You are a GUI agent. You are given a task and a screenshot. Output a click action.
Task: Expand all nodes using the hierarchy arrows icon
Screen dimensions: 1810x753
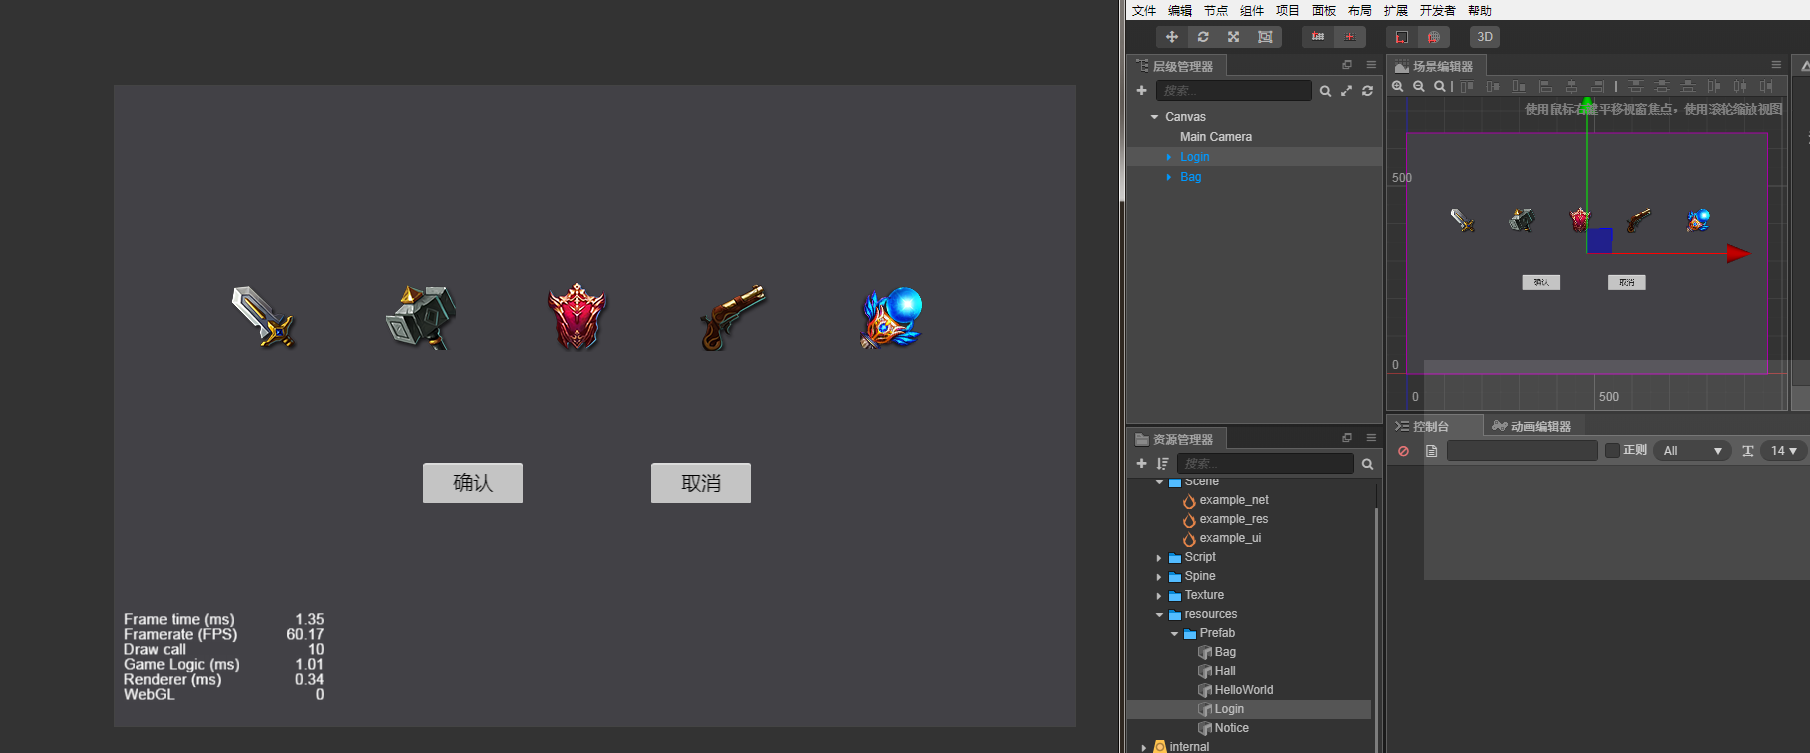click(x=1346, y=91)
